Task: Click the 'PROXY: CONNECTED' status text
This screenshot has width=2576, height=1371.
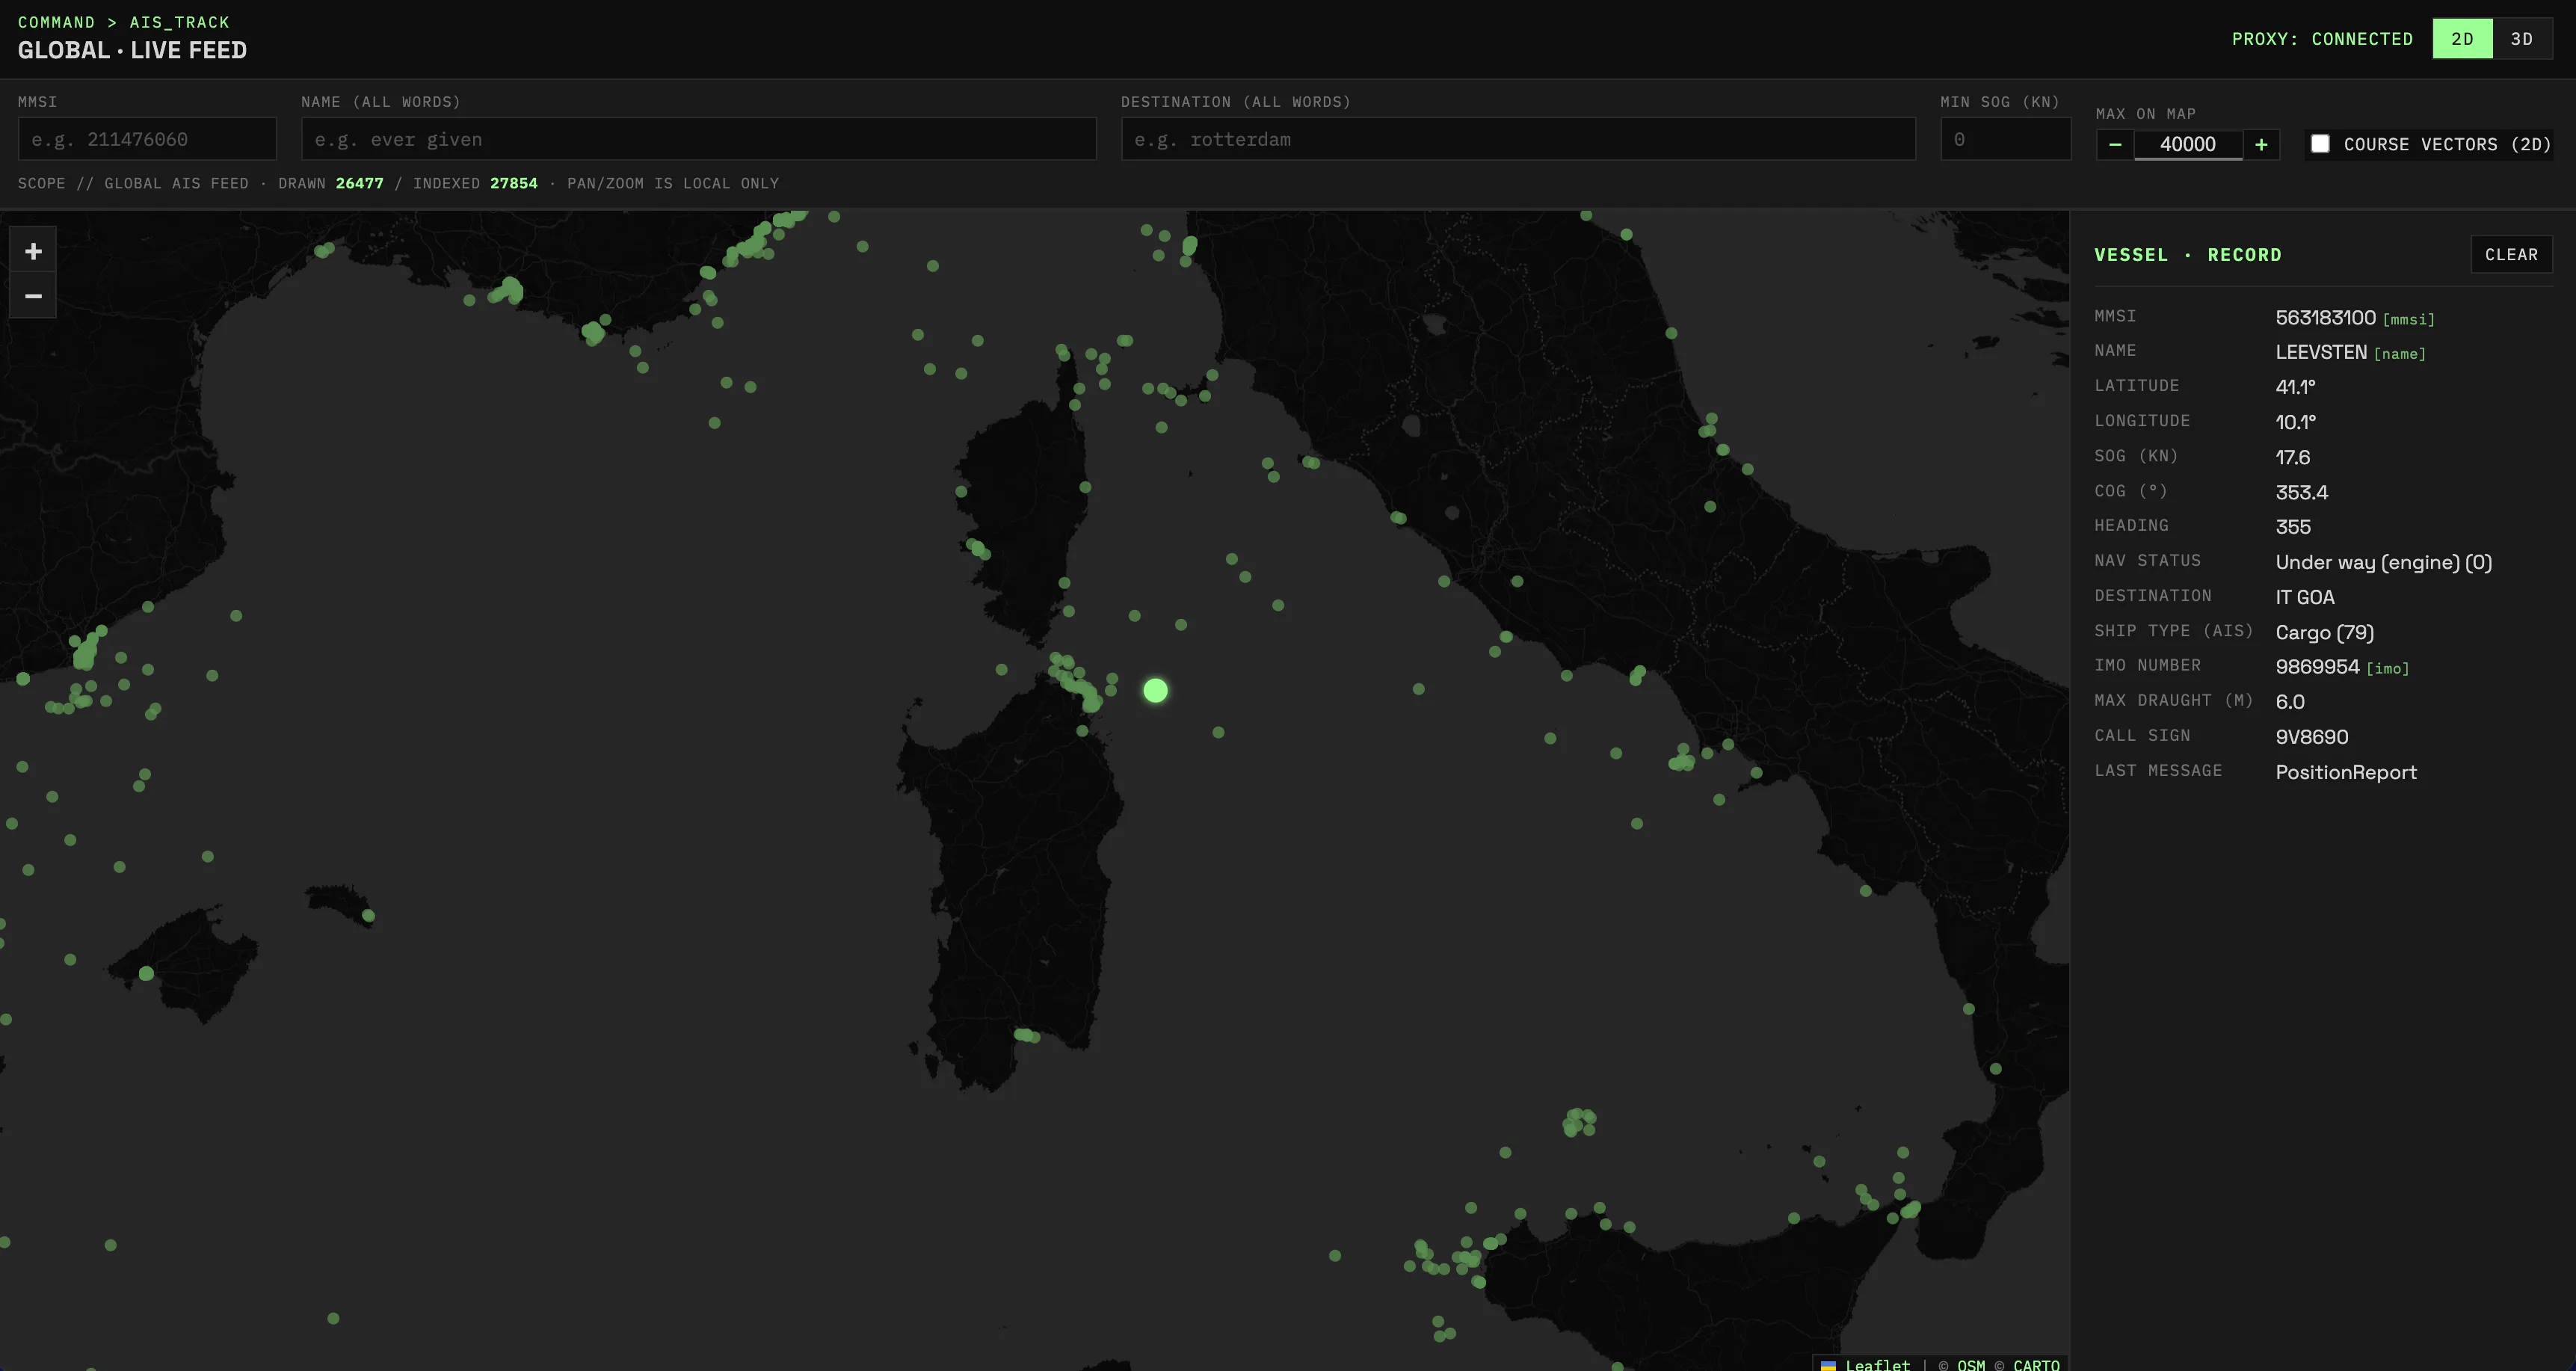Action: [2322, 39]
